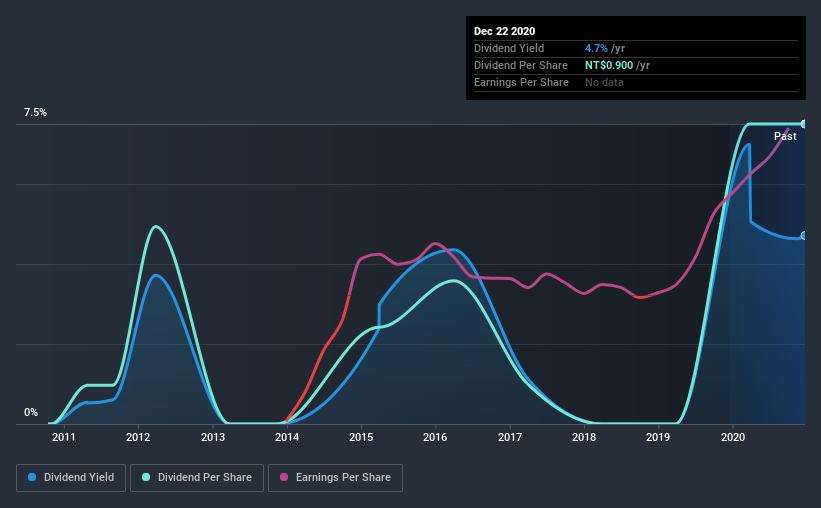The height and width of the screenshot is (508, 821).
Task: Click the 2016 x-axis label
Action: pos(435,437)
